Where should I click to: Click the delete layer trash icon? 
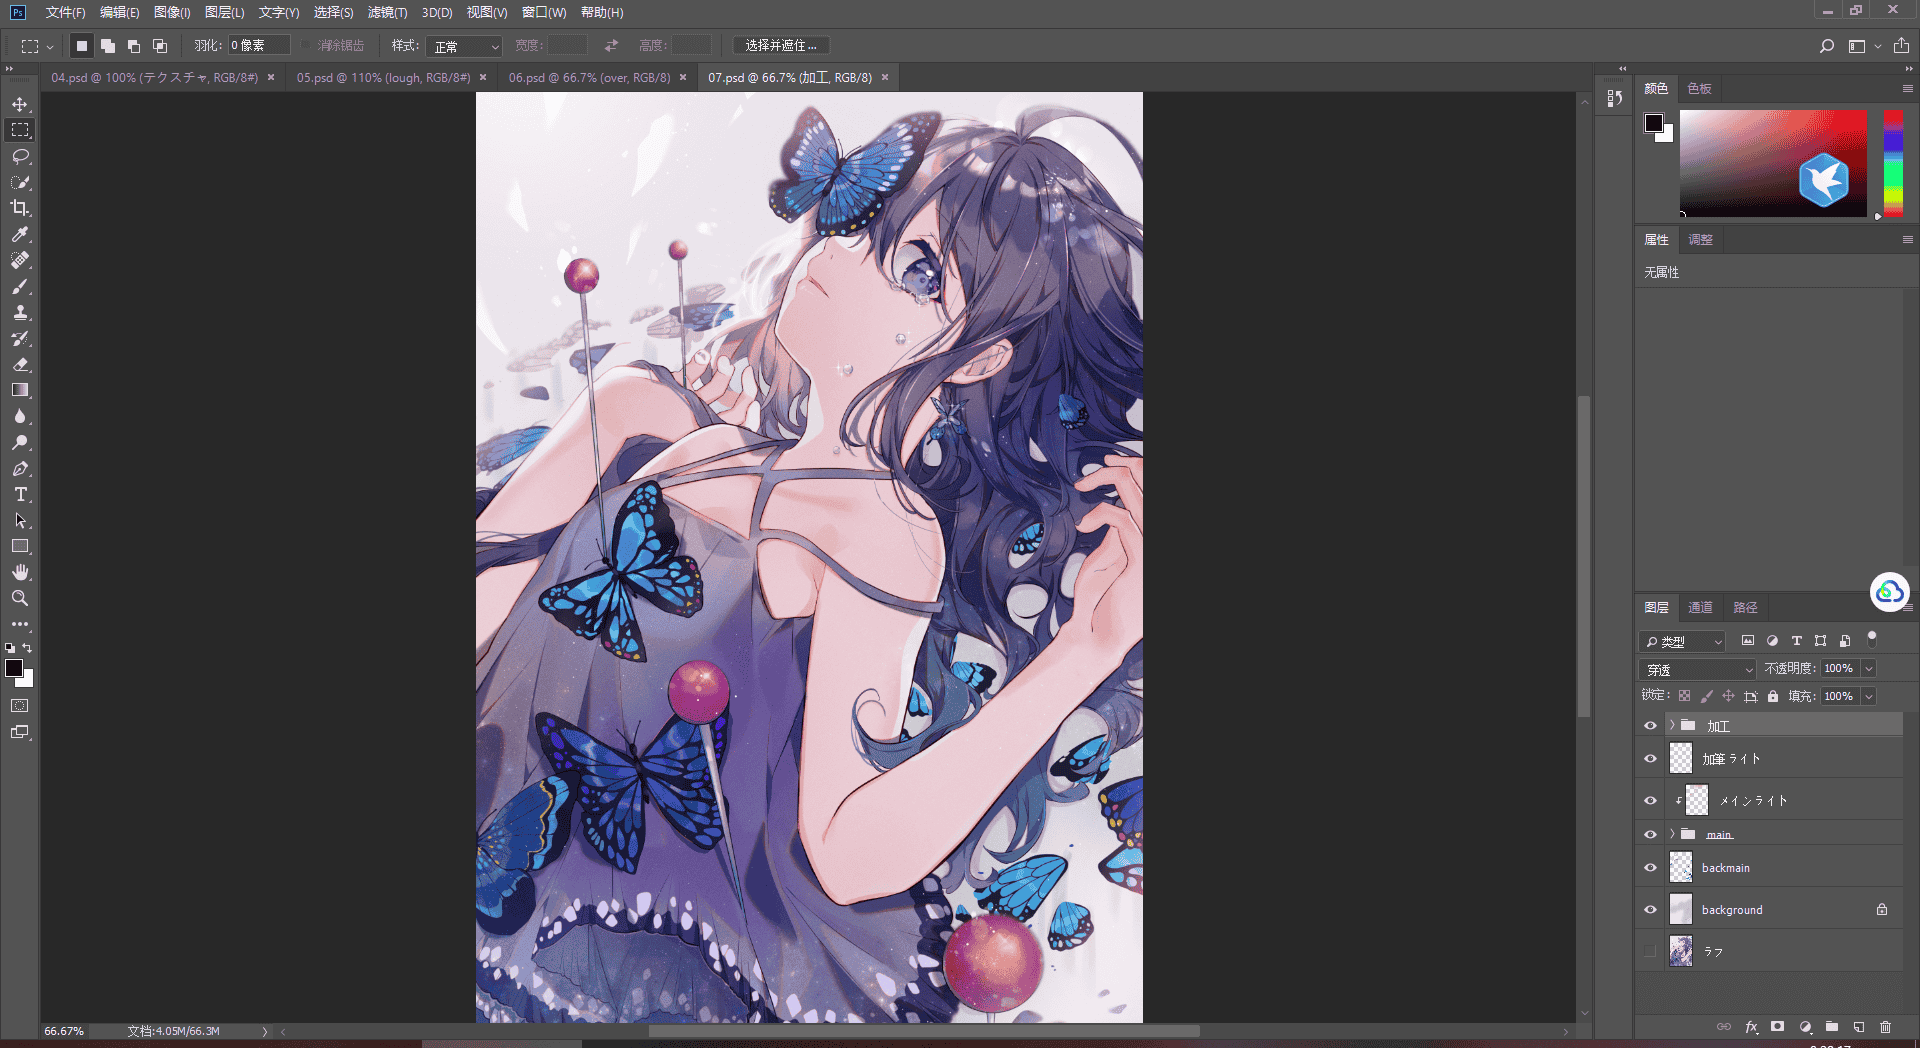click(1885, 1027)
